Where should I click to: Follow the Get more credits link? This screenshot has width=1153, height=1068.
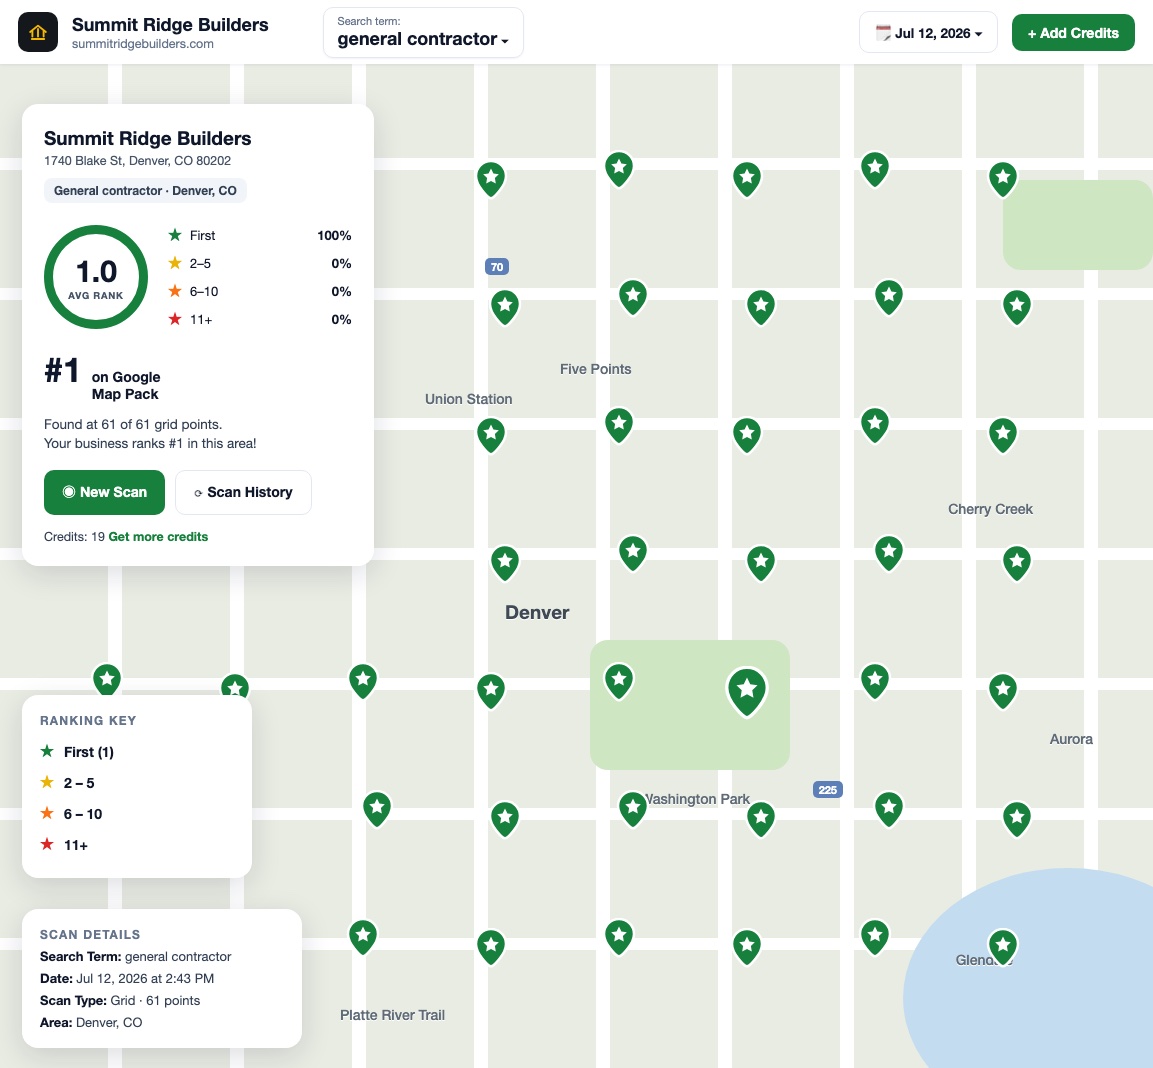point(158,536)
